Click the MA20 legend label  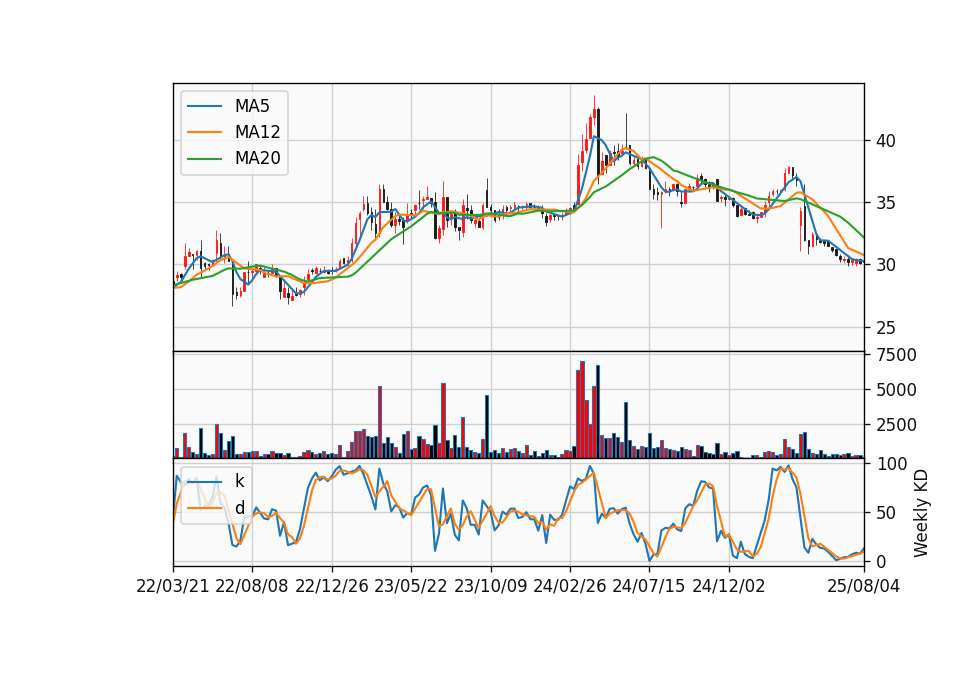257,158
